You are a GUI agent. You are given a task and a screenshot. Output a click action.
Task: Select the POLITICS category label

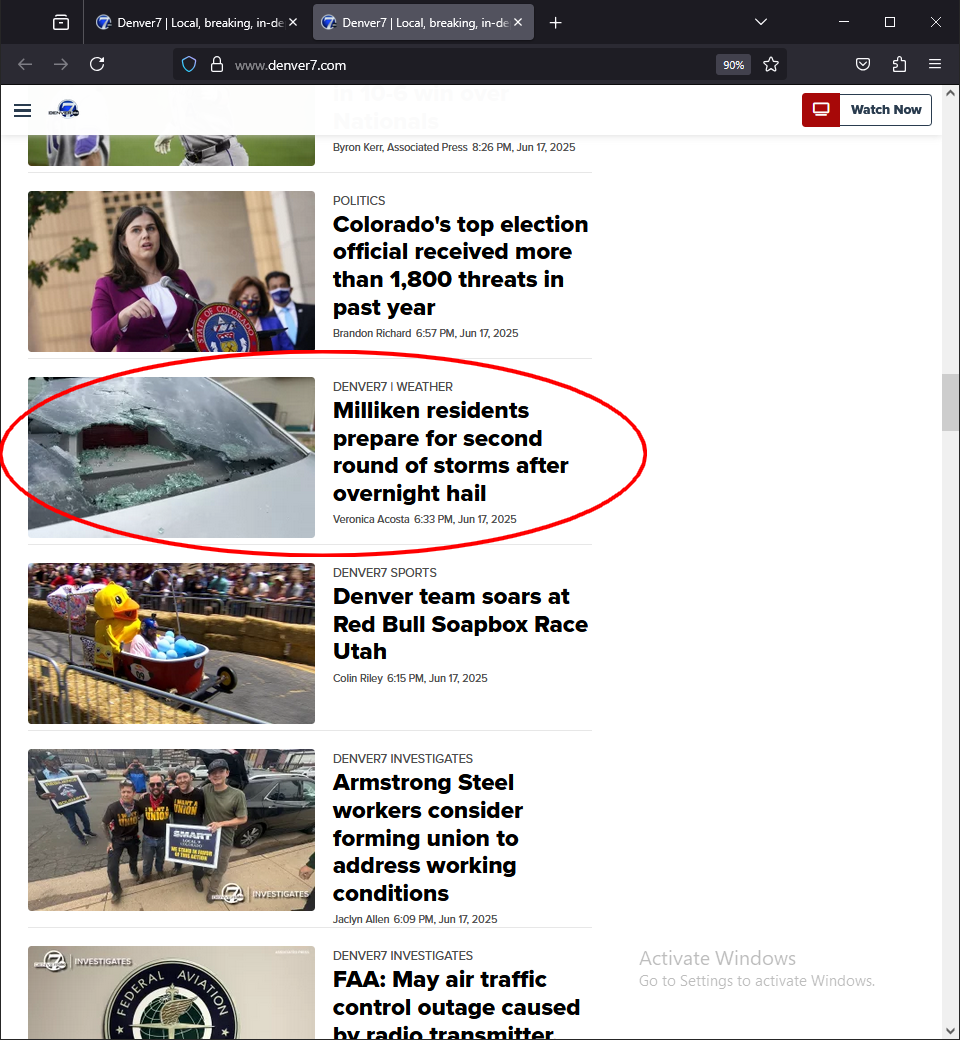[359, 200]
